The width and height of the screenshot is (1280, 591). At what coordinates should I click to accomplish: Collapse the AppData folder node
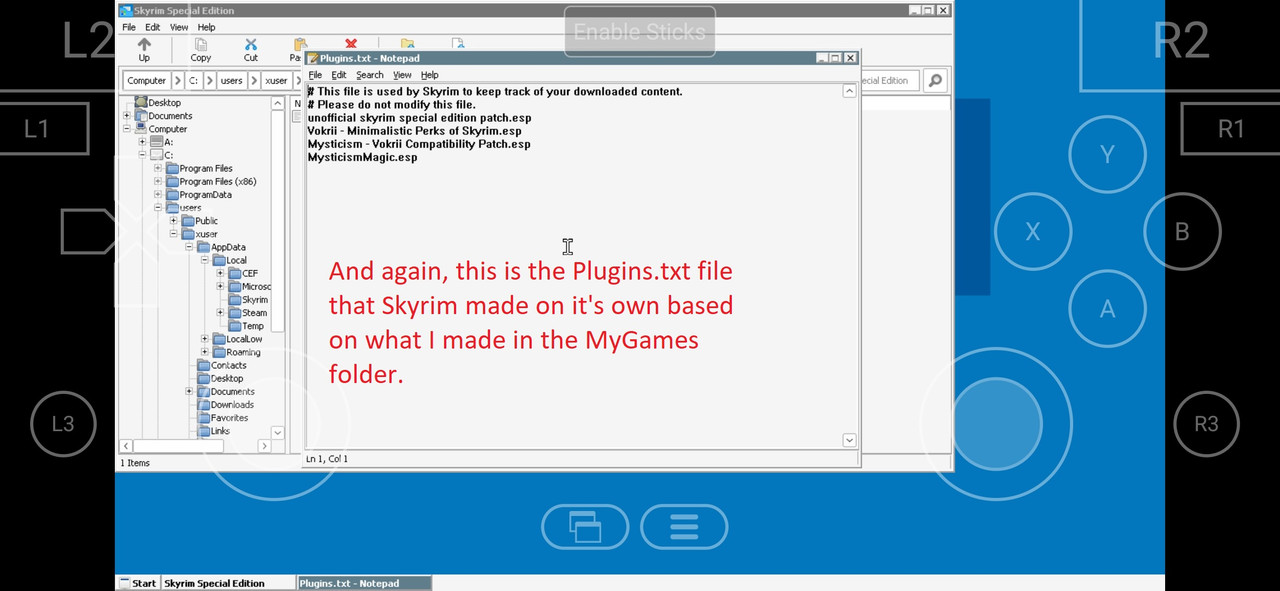189,247
